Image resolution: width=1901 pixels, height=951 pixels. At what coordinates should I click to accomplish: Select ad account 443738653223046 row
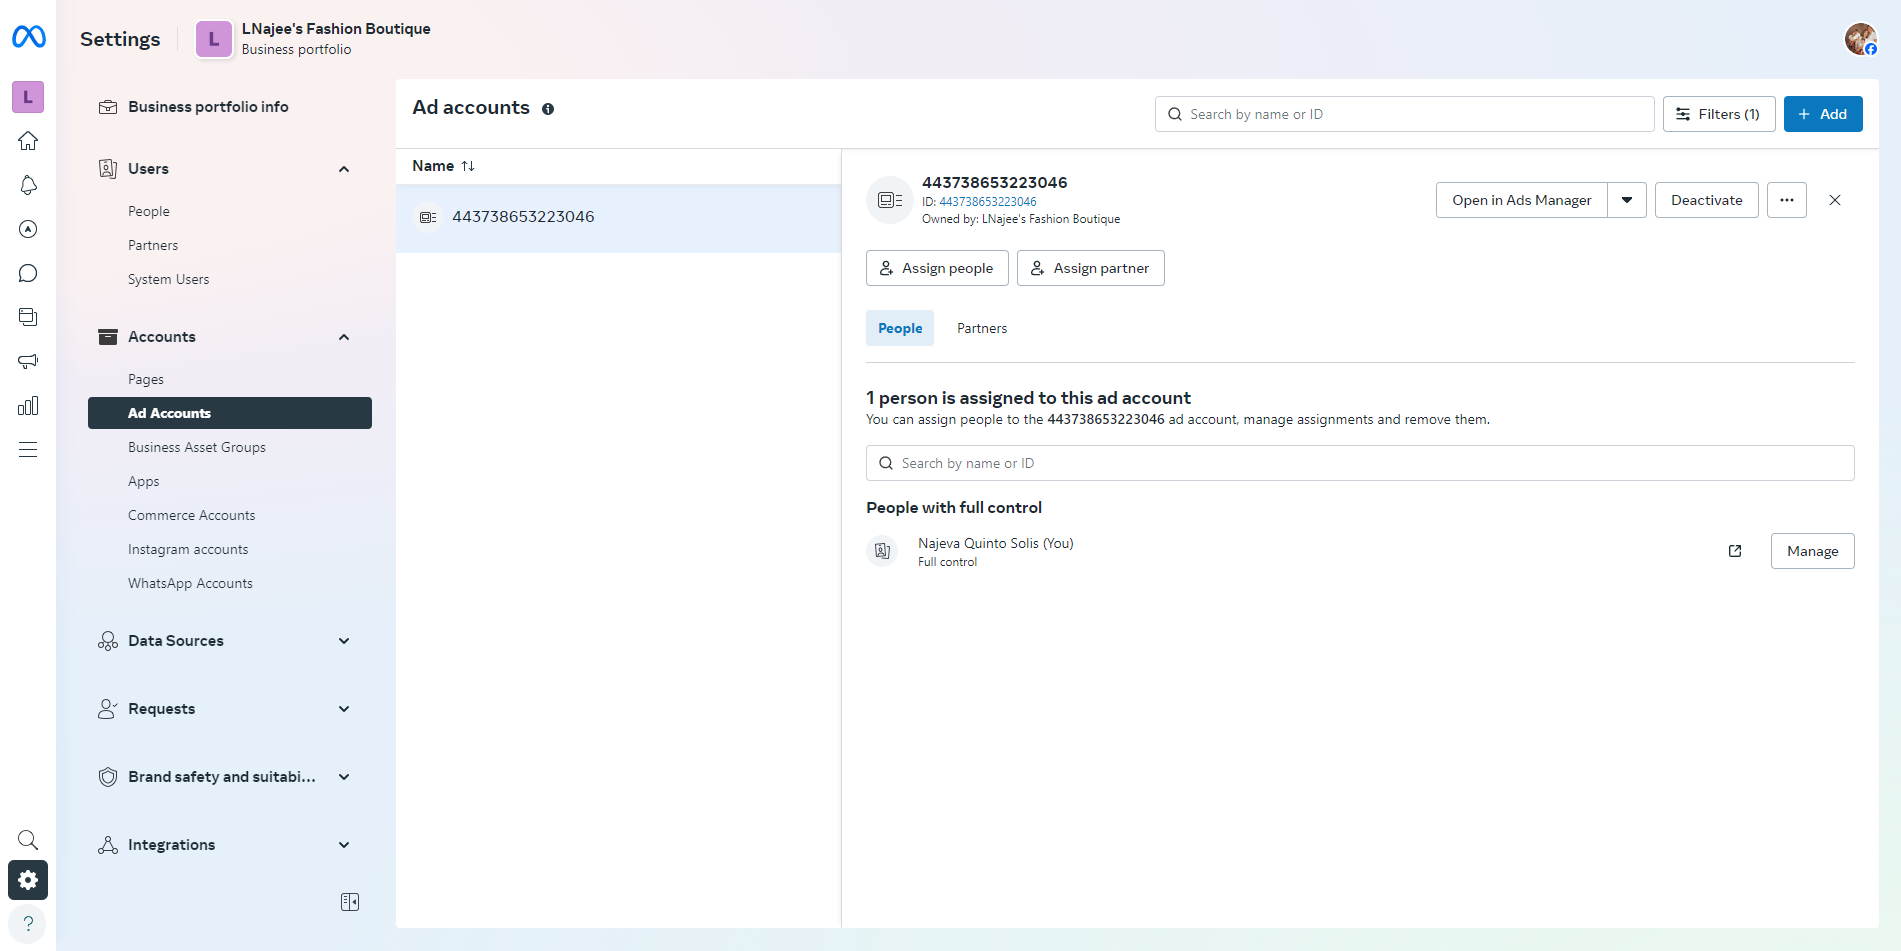tap(618, 217)
